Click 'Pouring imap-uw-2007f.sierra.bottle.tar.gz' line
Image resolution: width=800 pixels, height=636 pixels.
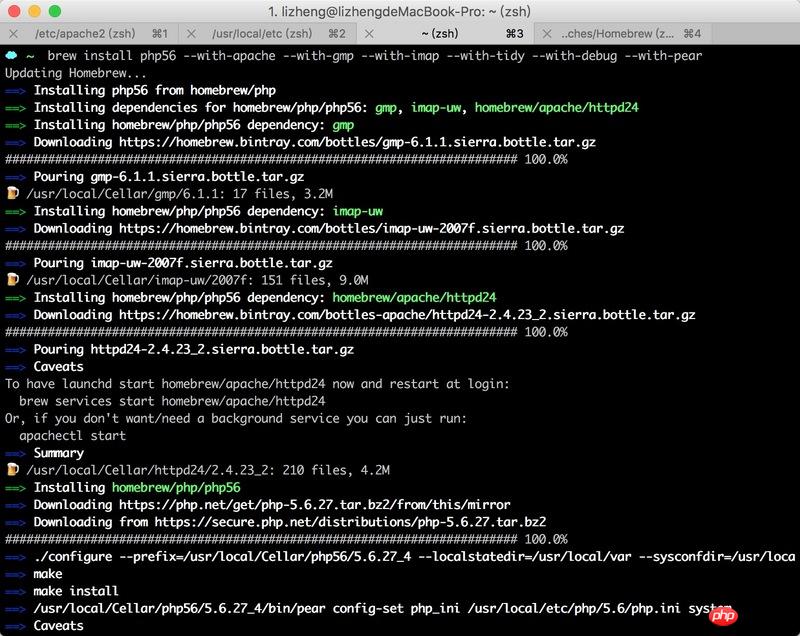point(183,263)
